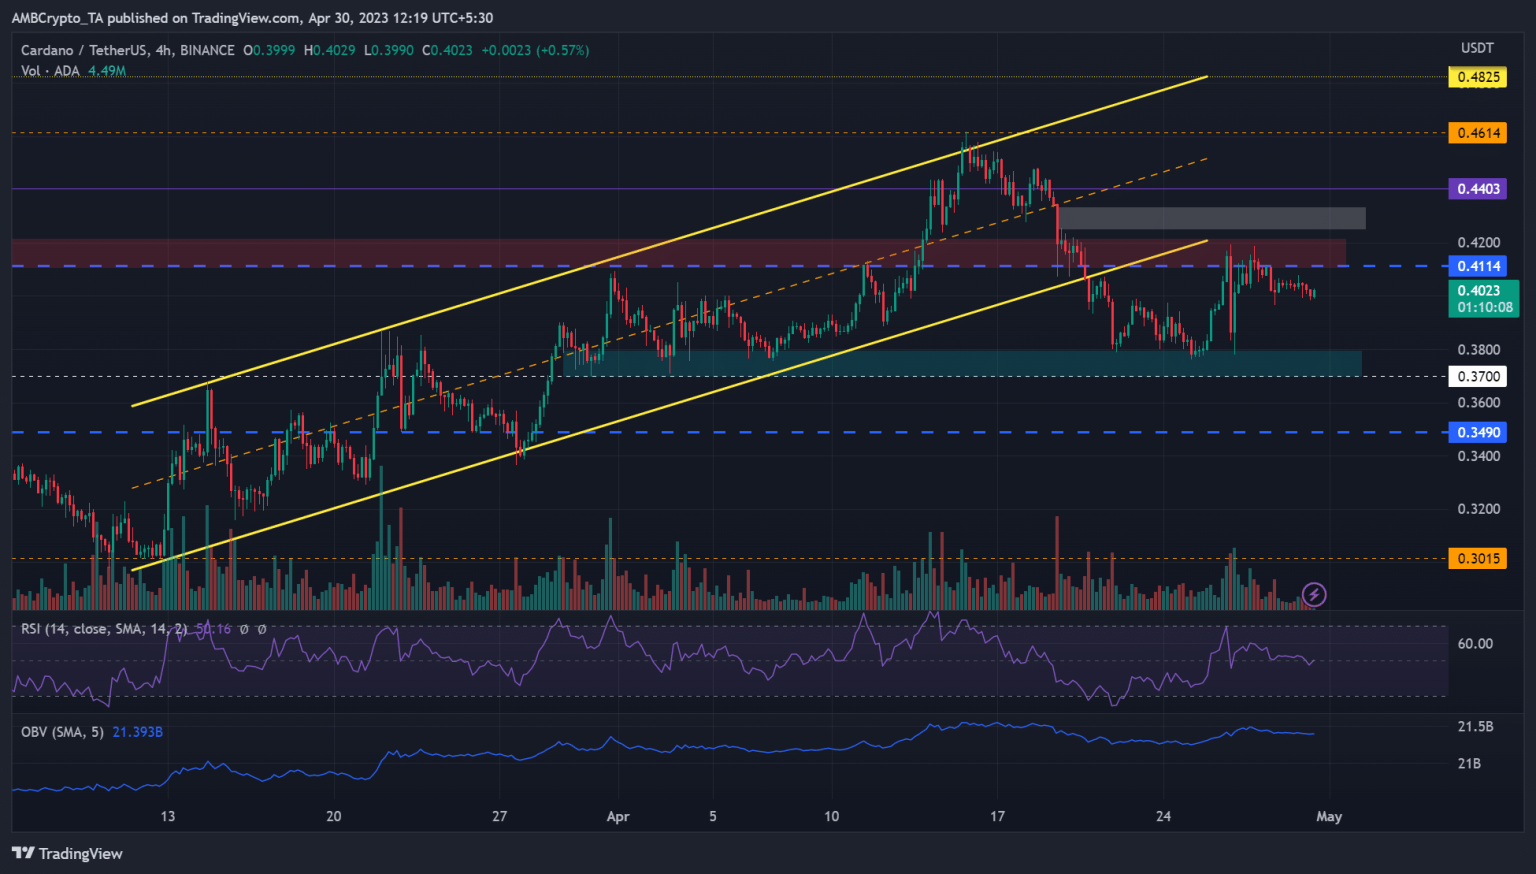Select the blue 0.4114 price level tag
This screenshot has width=1536, height=874.
(x=1477, y=266)
